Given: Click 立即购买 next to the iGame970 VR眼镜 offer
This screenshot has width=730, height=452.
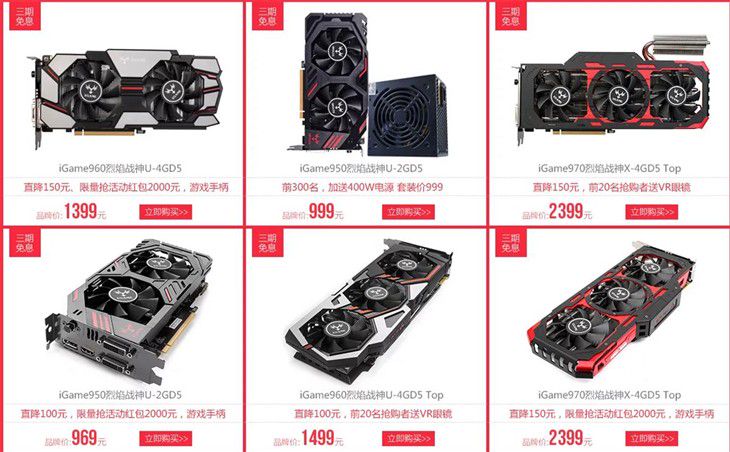Looking at the screenshot, I should [x=652, y=212].
